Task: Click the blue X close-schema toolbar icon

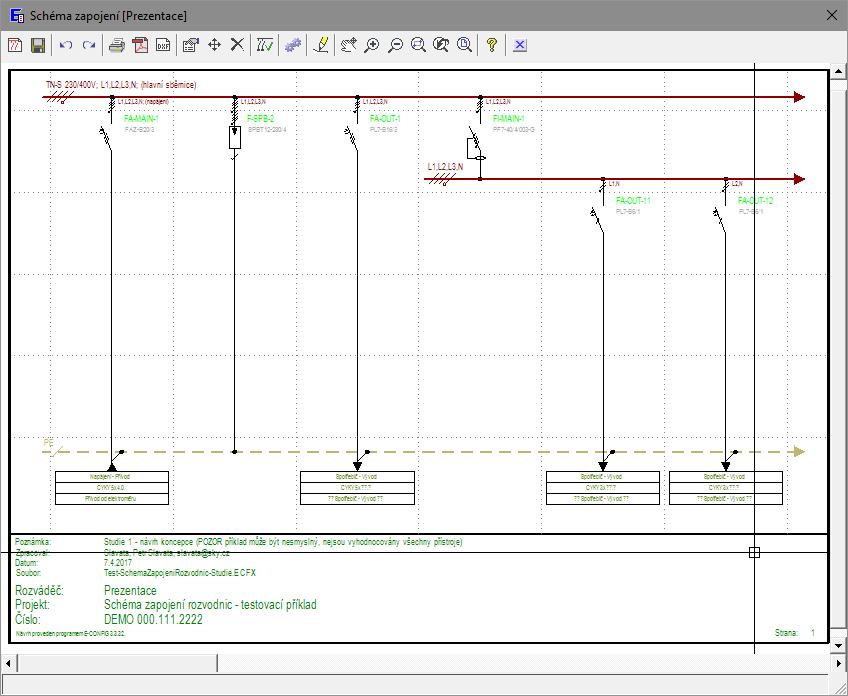Action: (x=520, y=45)
